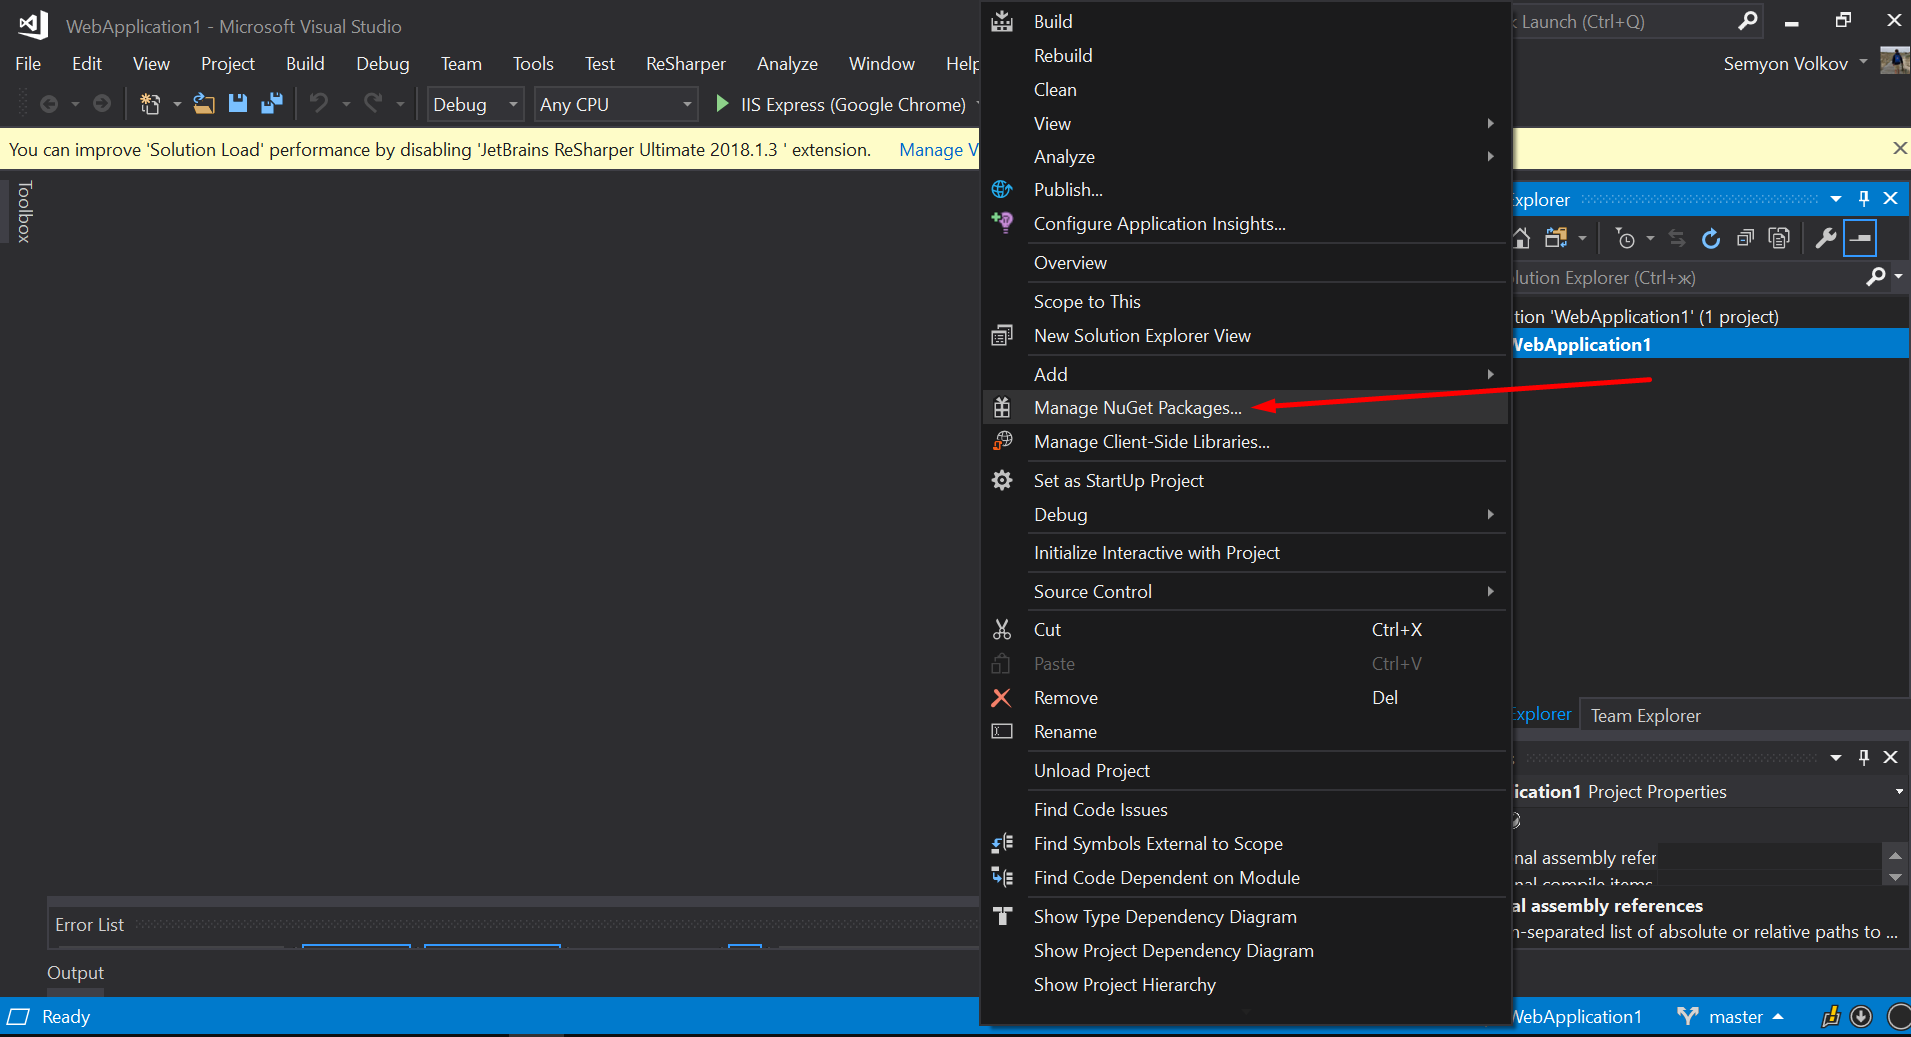1911x1037 pixels.
Task: Click the Show All Files icon
Action: [1779, 238]
